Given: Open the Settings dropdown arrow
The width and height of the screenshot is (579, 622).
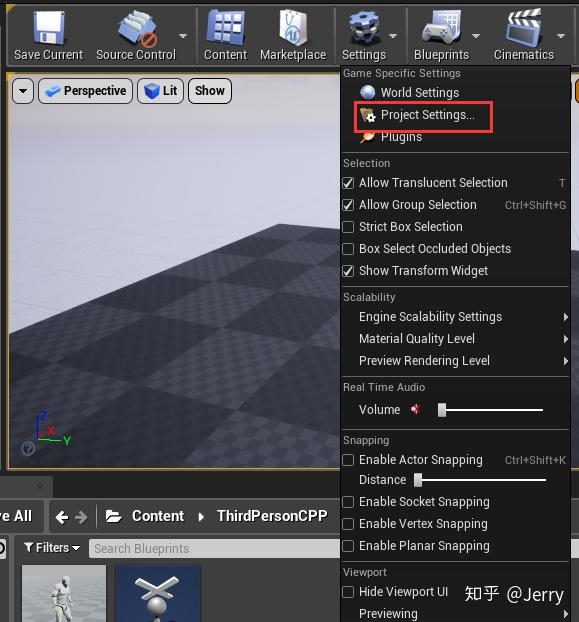Looking at the screenshot, I should (x=393, y=36).
